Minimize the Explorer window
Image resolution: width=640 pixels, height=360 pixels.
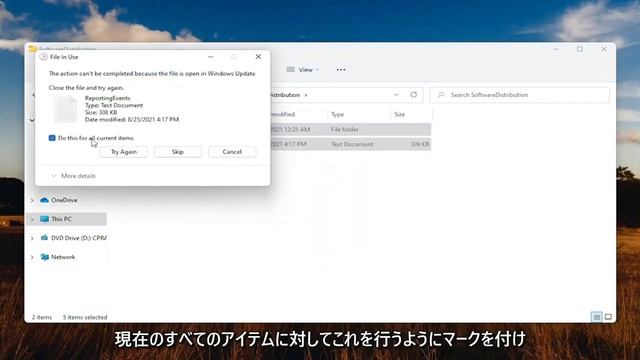556,49
